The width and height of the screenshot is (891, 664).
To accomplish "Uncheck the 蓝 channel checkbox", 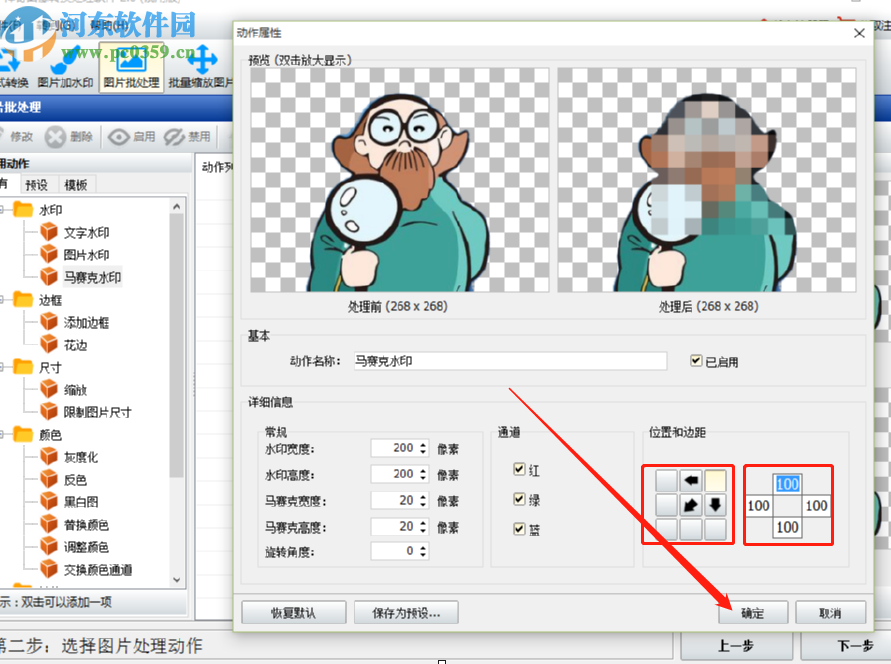I will tap(519, 529).
